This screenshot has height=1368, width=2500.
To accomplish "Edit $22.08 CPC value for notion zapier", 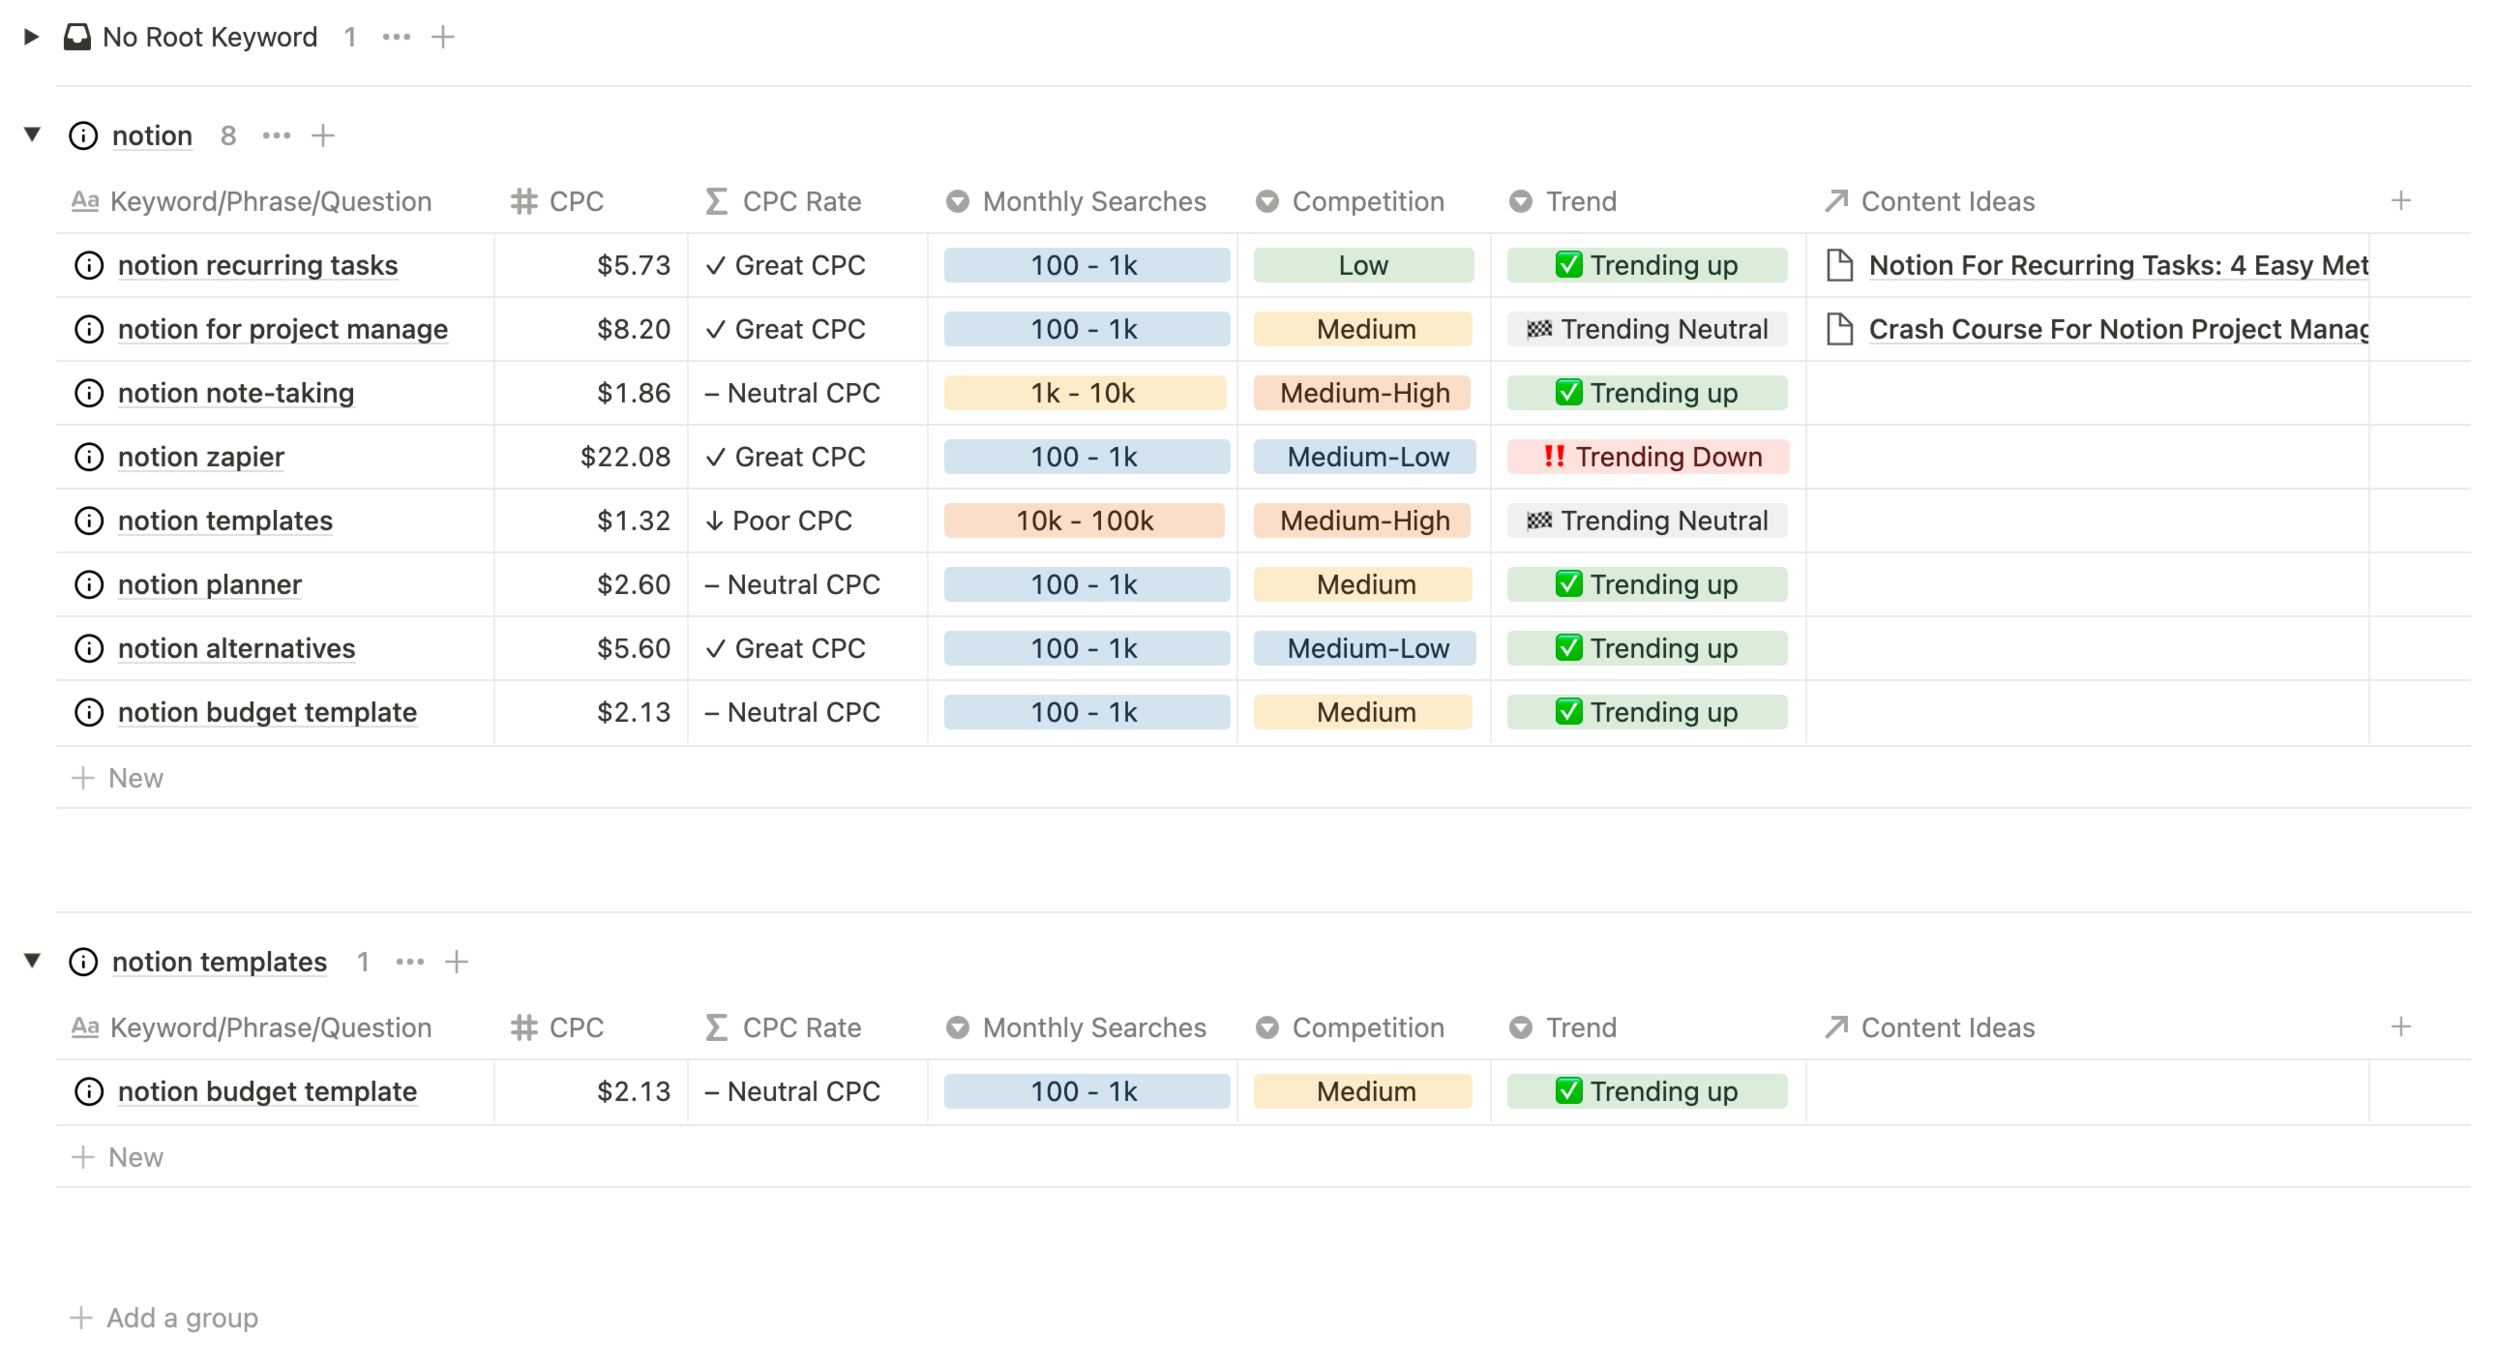I will pyautogui.click(x=625, y=457).
